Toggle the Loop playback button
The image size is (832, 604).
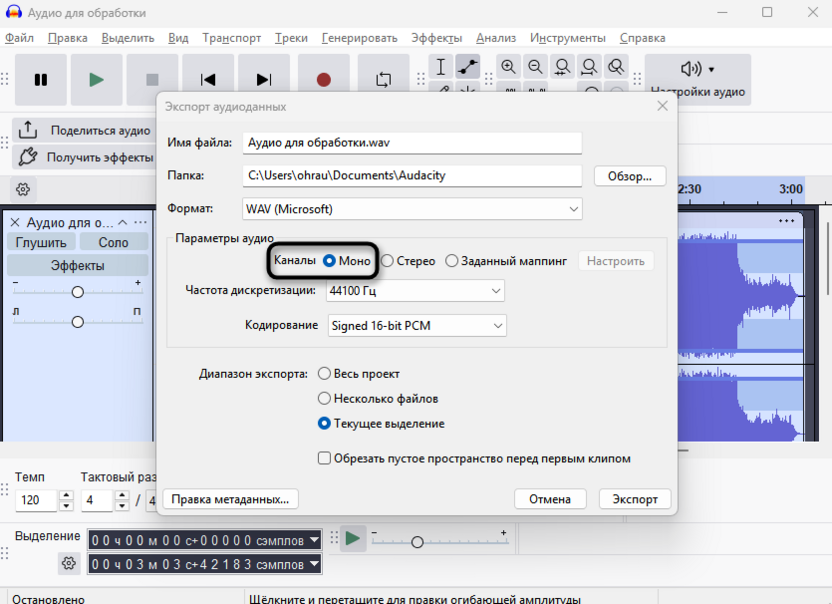pyautogui.click(x=384, y=80)
